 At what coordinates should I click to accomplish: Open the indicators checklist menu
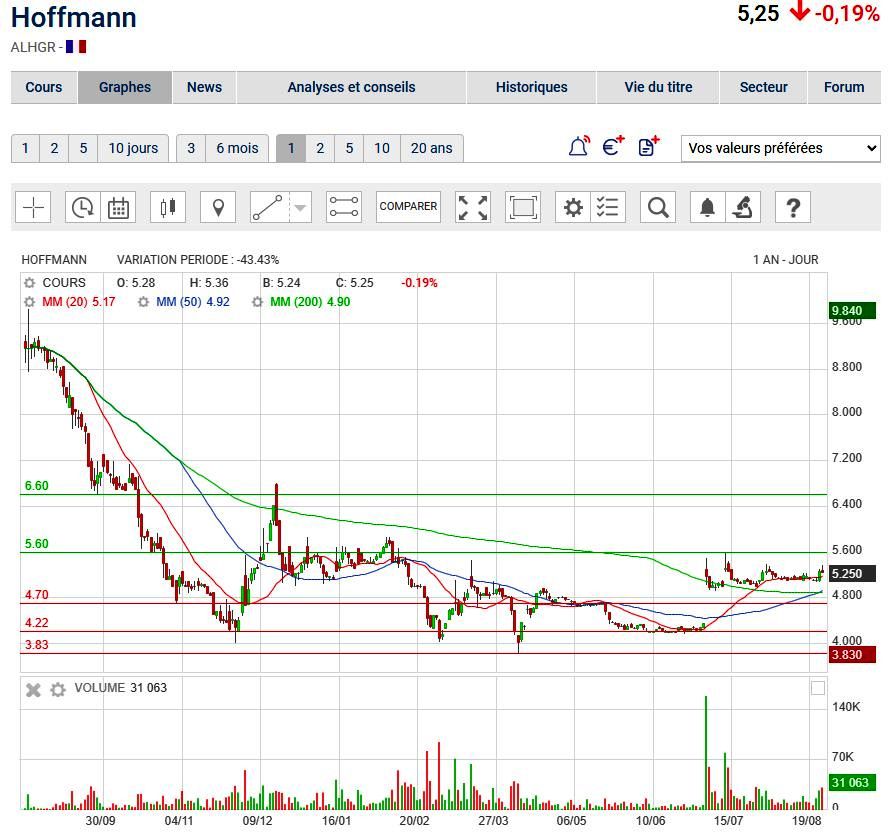(608, 207)
